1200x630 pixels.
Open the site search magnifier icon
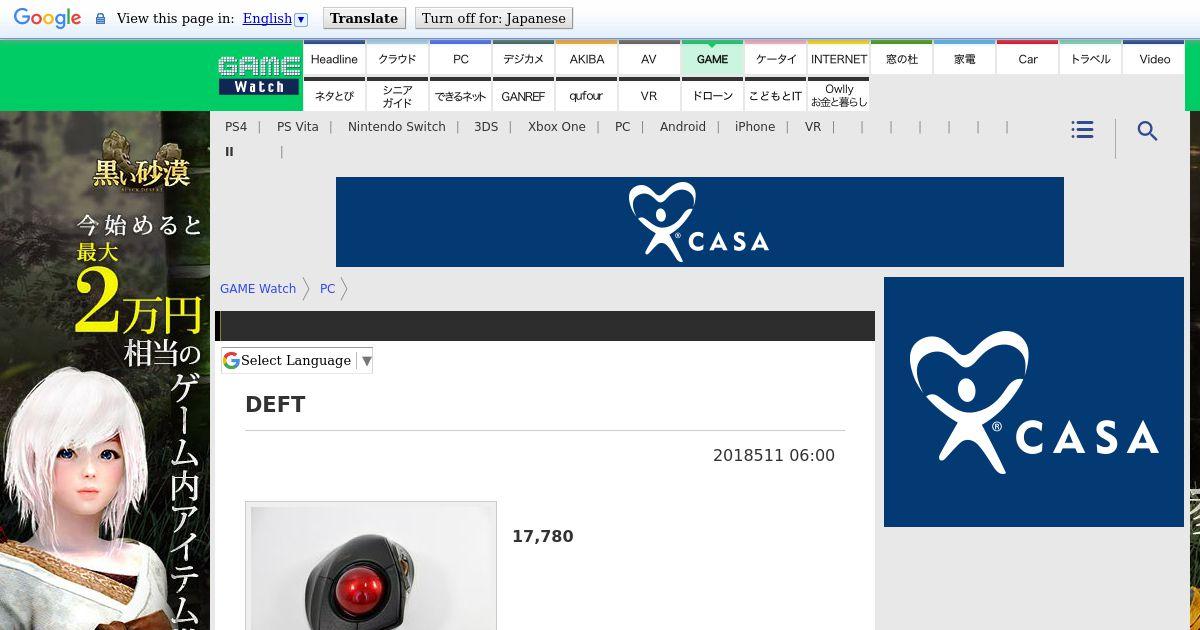(1147, 131)
